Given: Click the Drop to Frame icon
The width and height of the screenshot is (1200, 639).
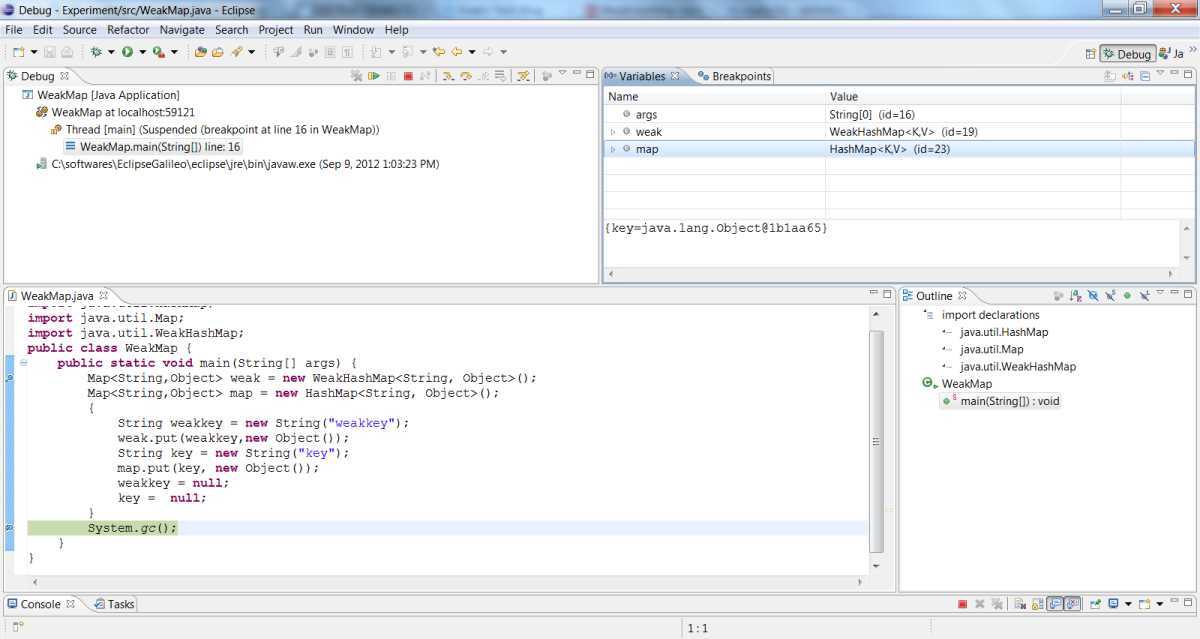Looking at the screenshot, I should point(501,76).
